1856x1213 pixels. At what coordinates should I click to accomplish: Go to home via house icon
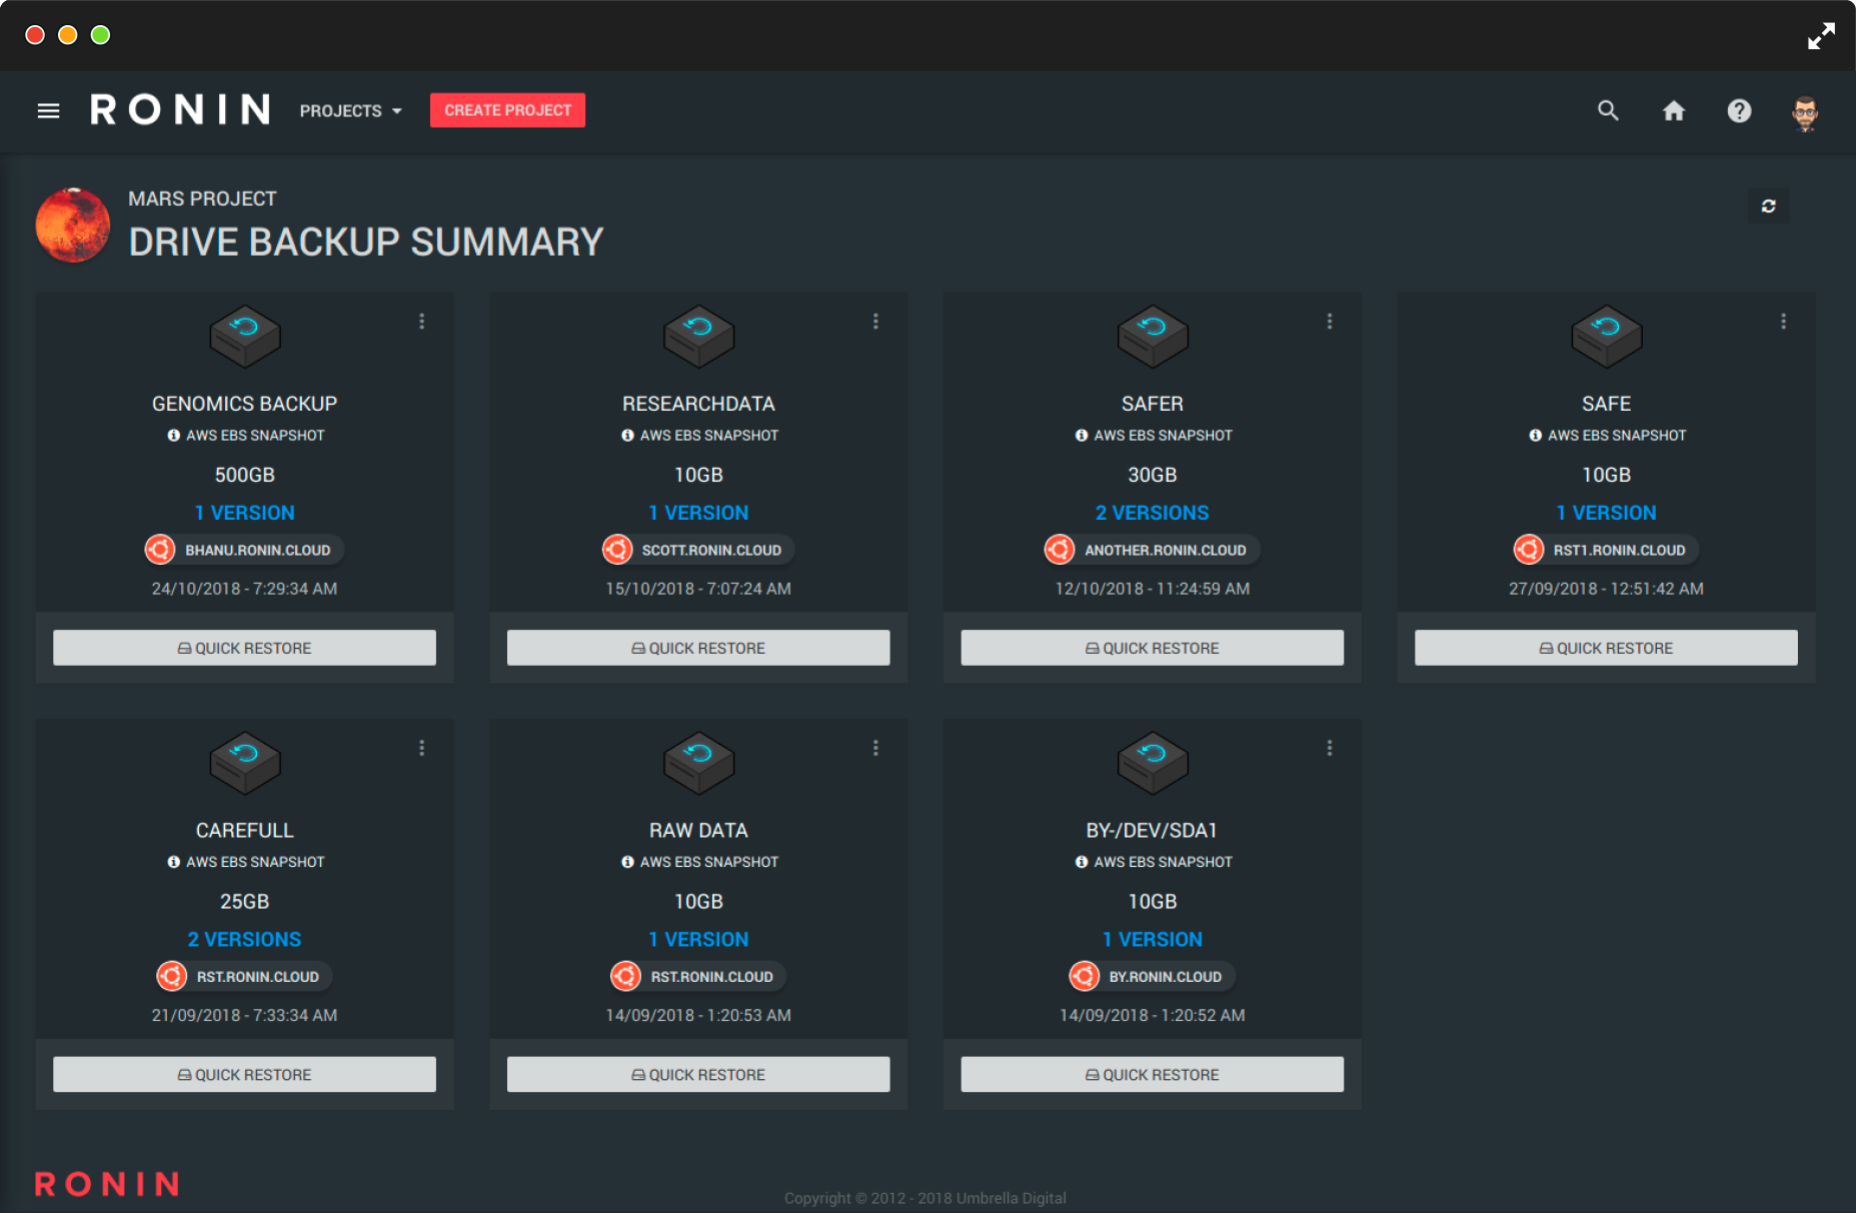(x=1673, y=111)
